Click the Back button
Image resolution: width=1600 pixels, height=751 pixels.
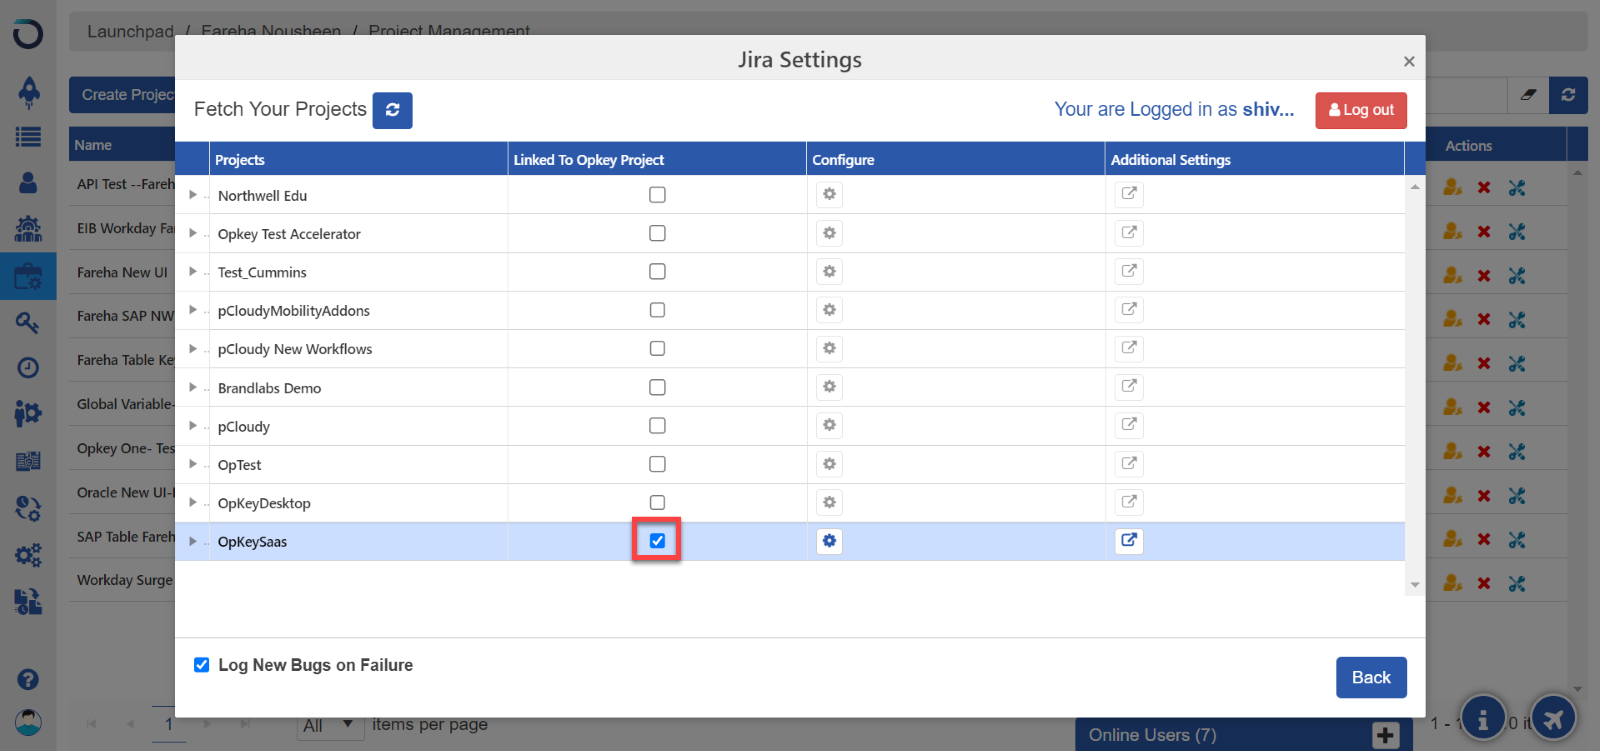(x=1371, y=677)
